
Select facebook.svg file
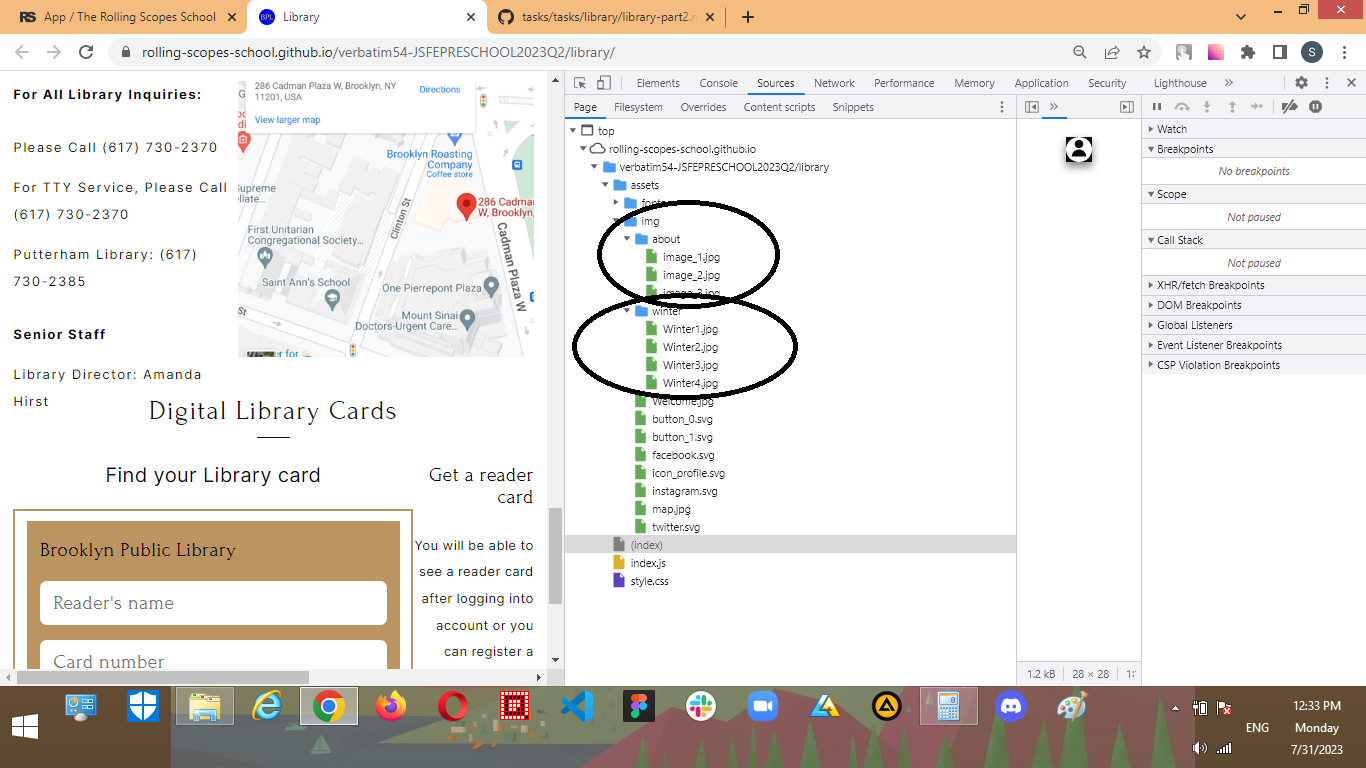tap(683, 455)
